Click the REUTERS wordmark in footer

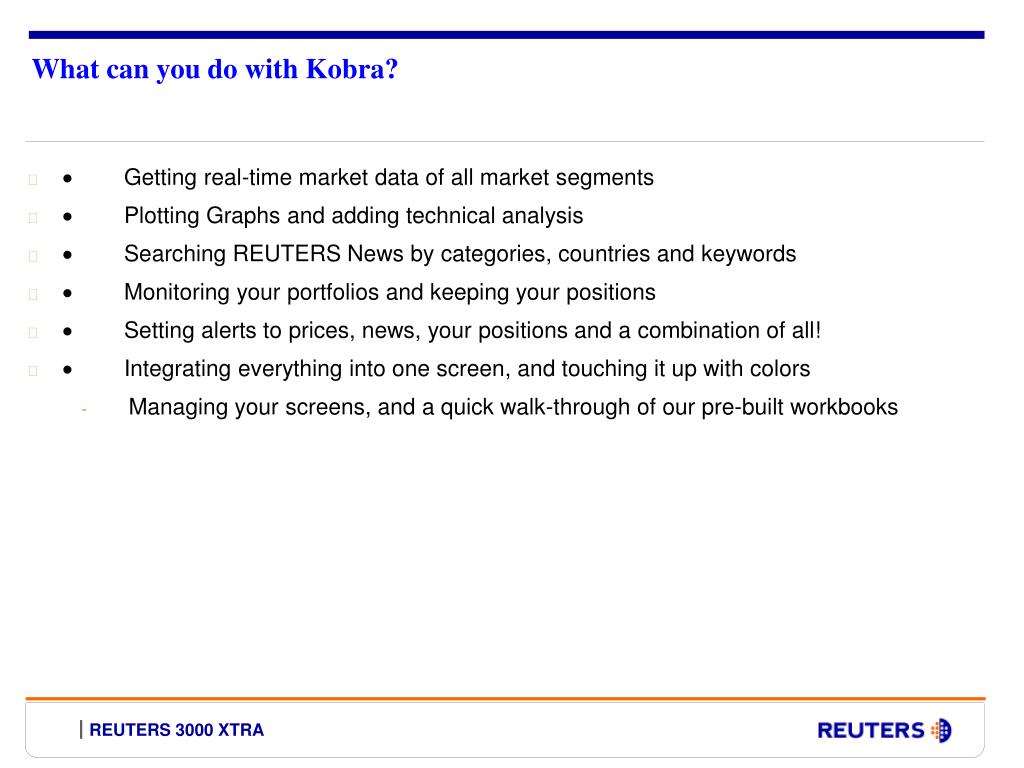(871, 730)
